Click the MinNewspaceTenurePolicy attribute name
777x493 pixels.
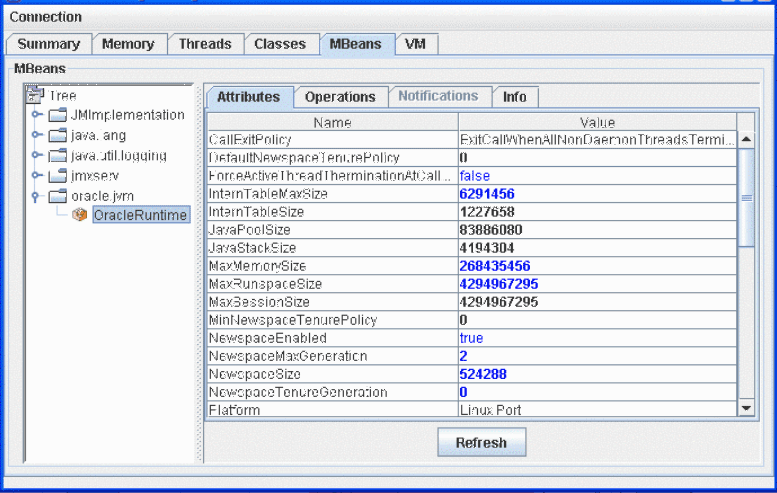pyautogui.click(x=293, y=320)
